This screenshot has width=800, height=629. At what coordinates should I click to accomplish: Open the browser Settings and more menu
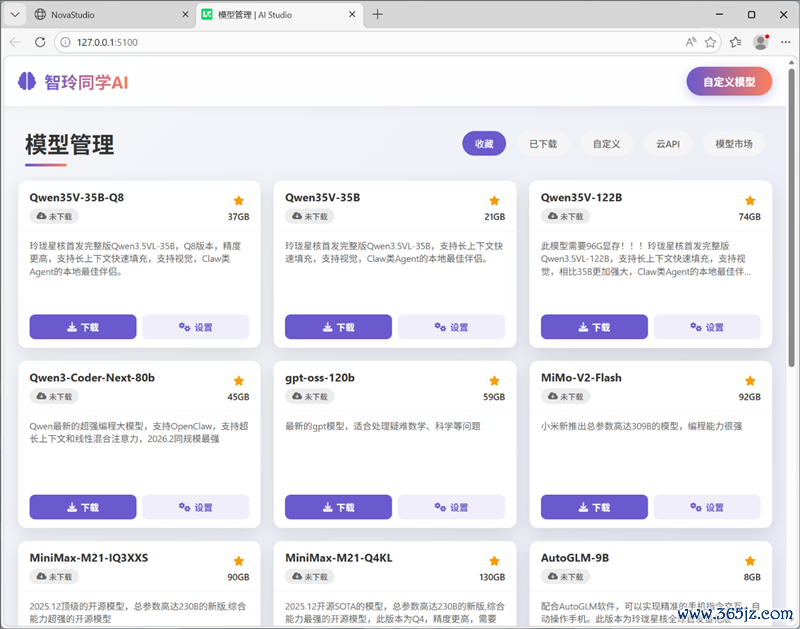click(786, 42)
